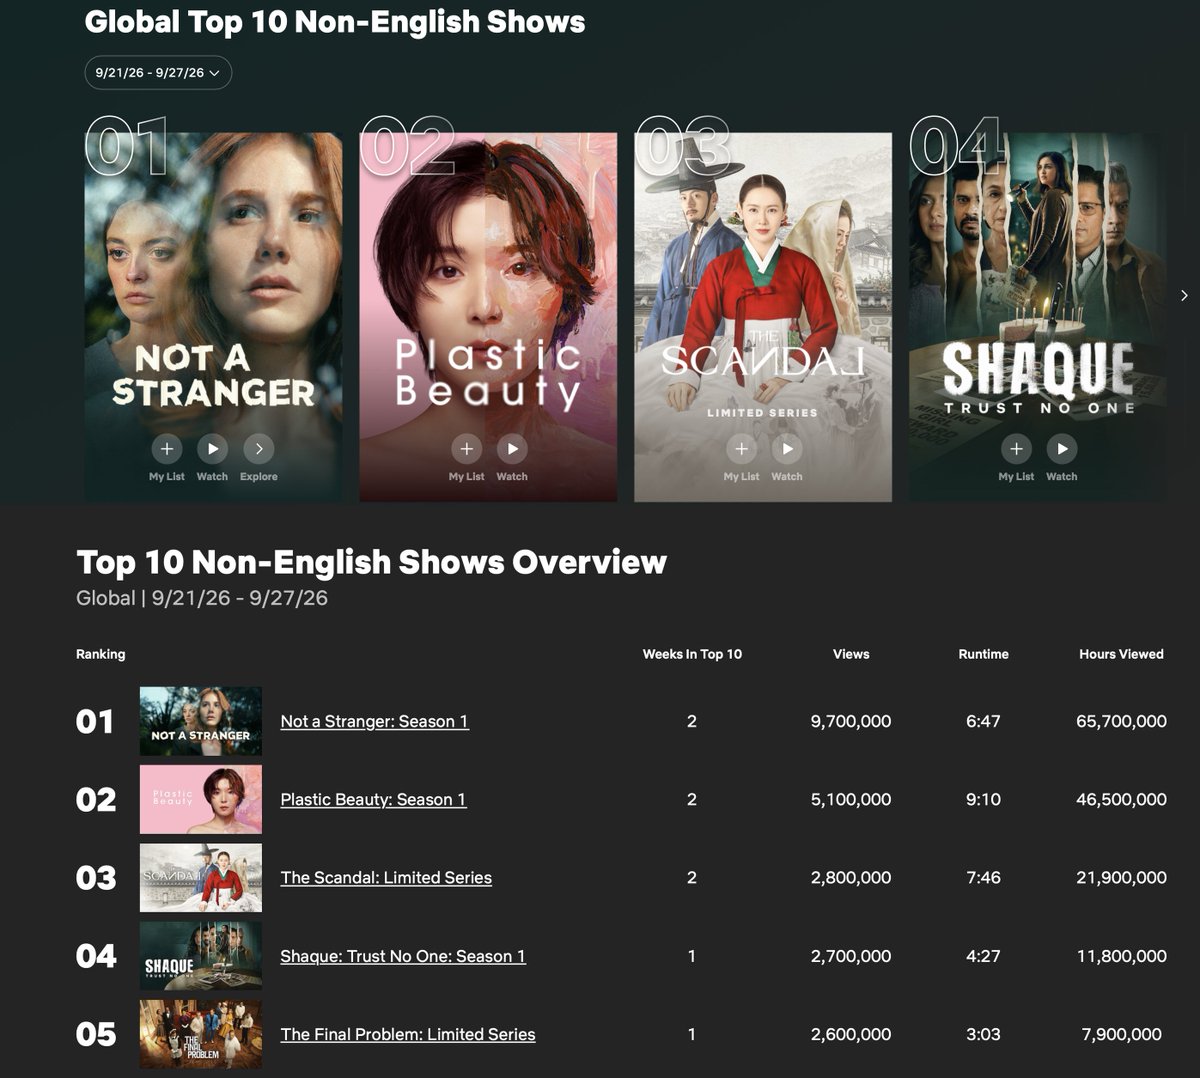Click the 11,800,000 hours viewed value
1200x1078 pixels.
(x=1121, y=956)
